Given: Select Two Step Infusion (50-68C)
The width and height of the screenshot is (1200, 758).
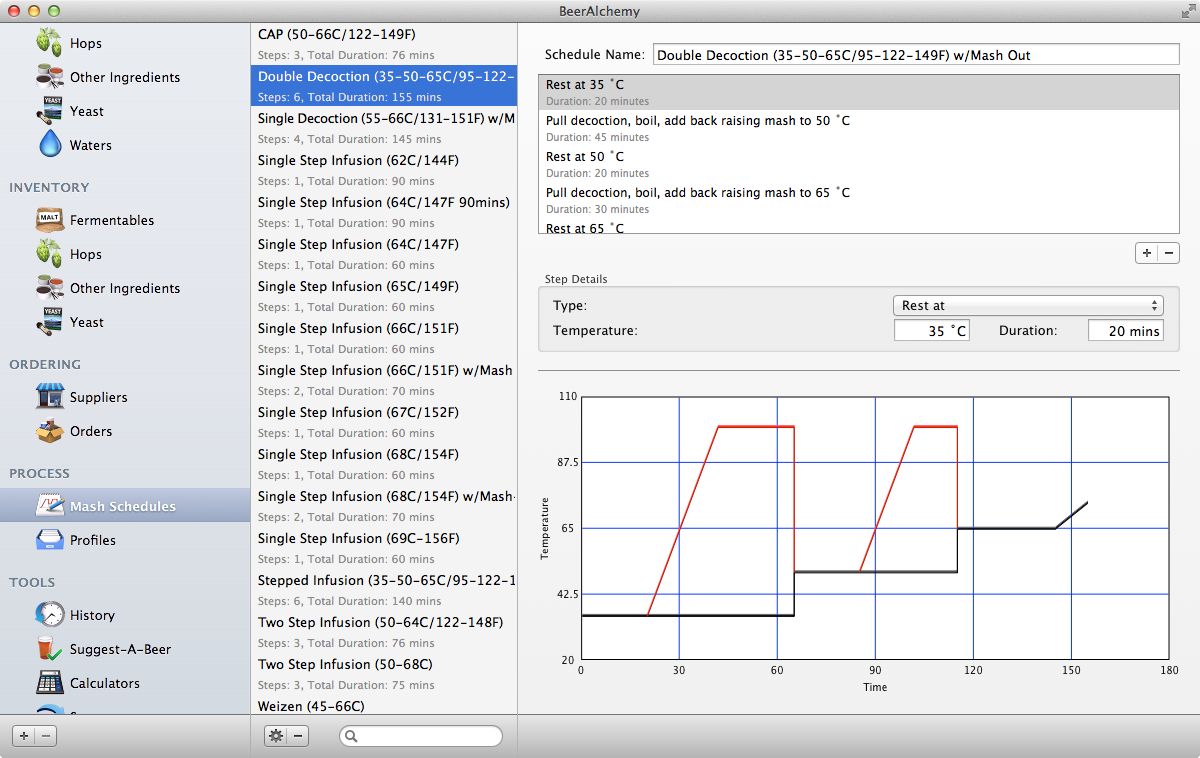Looking at the screenshot, I should (x=384, y=674).
